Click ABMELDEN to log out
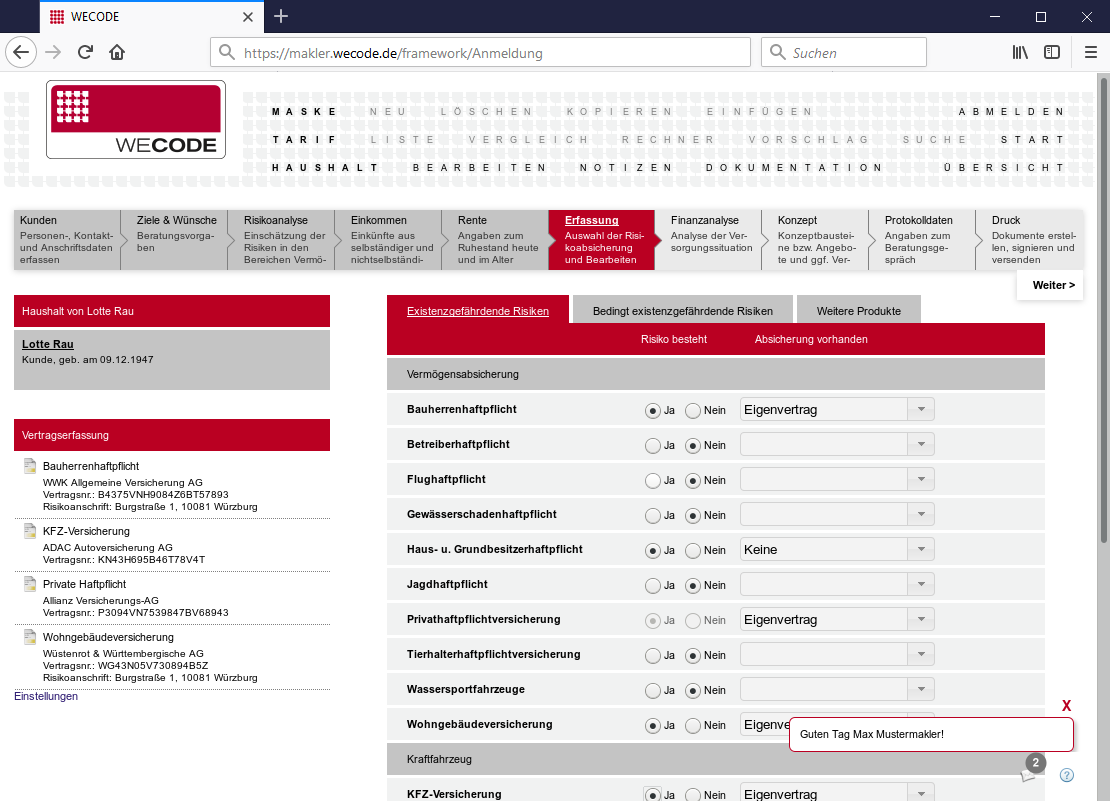This screenshot has height=801, width=1110. pyautogui.click(x=1011, y=111)
